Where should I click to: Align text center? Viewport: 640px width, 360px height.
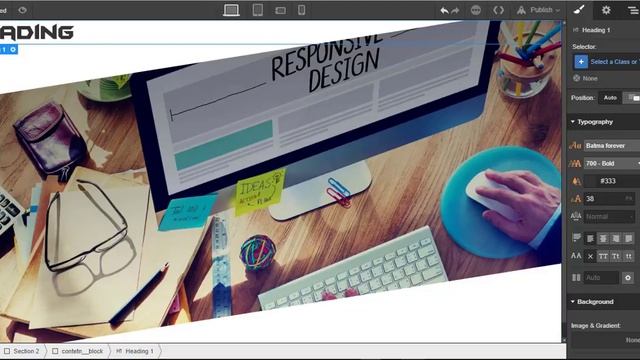(603, 238)
